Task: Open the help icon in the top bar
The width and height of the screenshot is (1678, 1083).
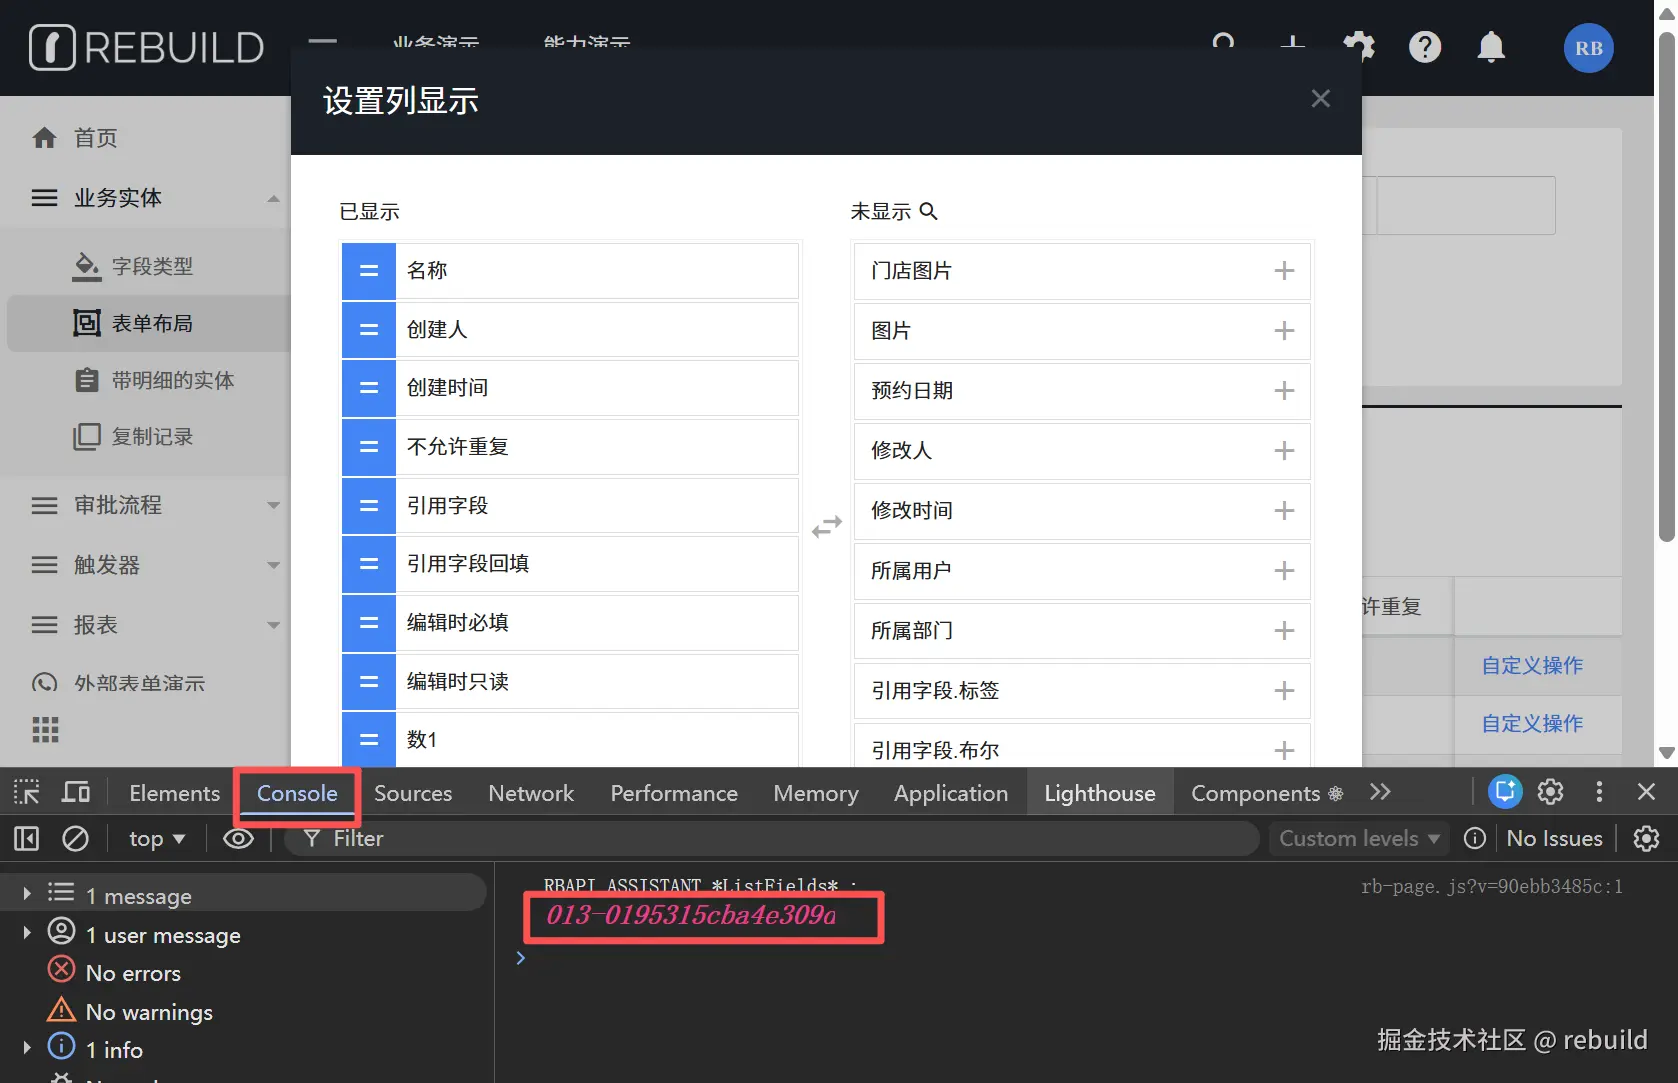Action: tap(1425, 47)
